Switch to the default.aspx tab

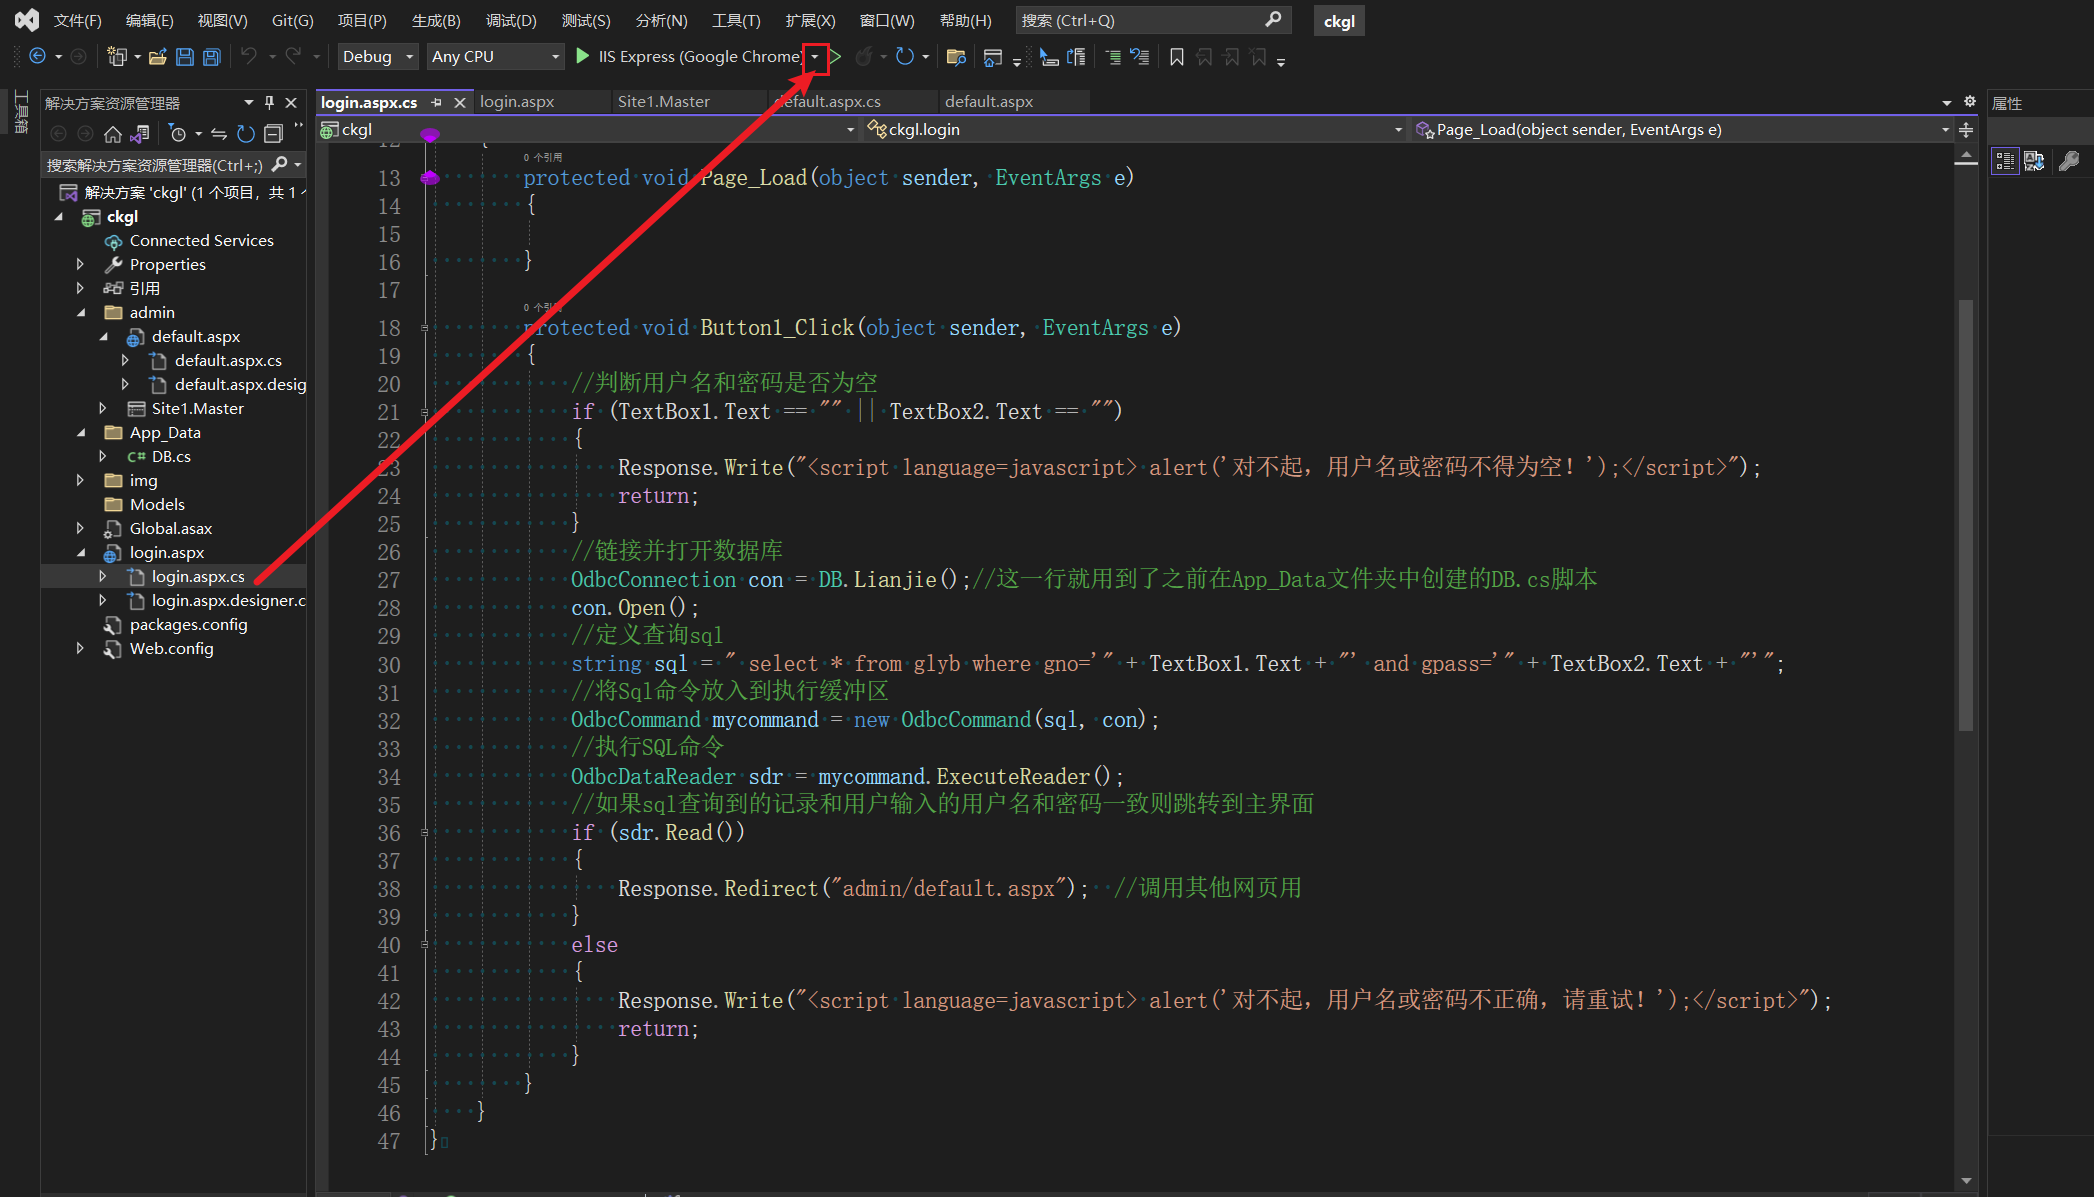[989, 101]
